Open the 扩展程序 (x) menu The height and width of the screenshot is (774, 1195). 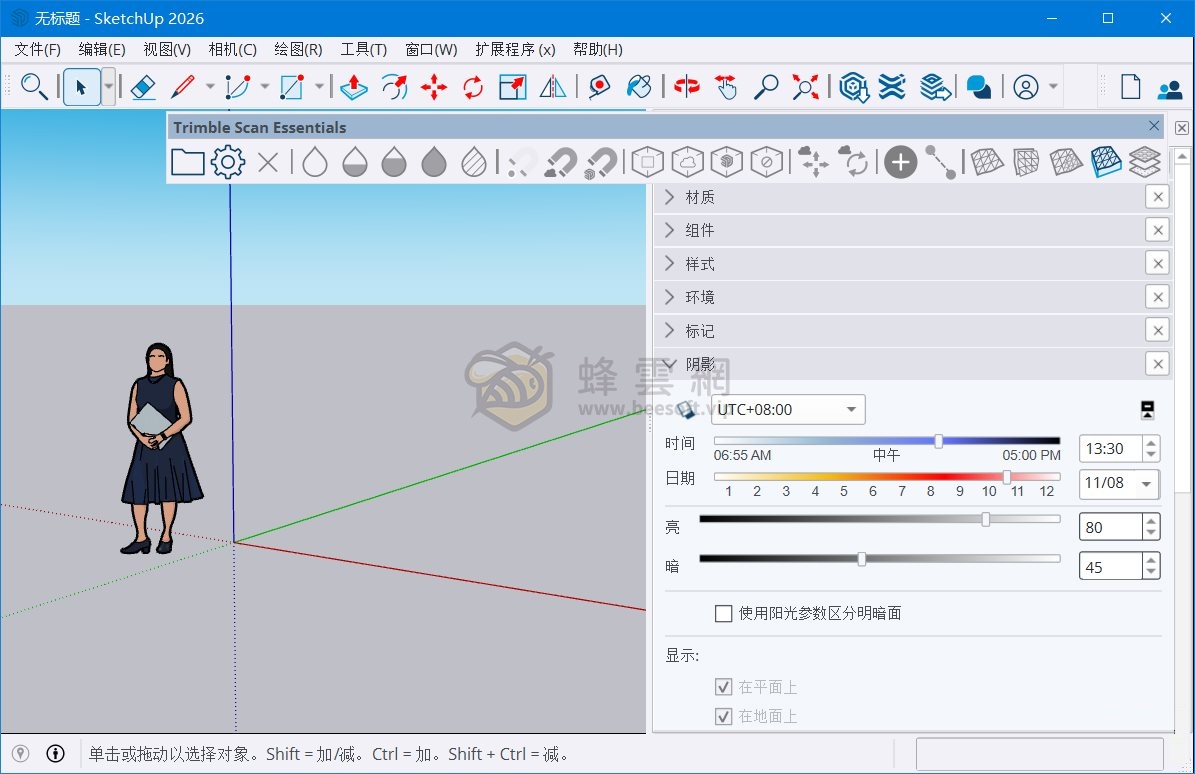point(515,50)
